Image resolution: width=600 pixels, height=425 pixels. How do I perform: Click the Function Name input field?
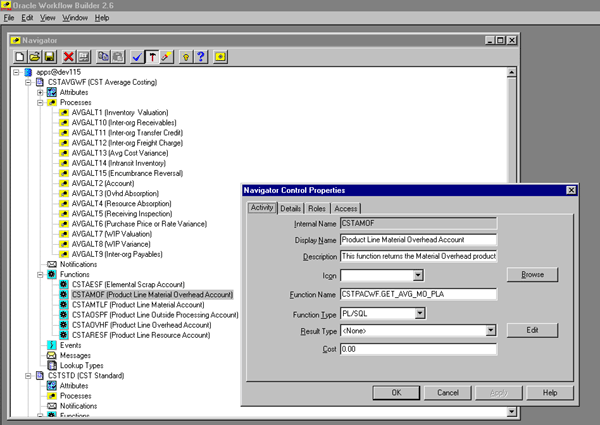pyautogui.click(x=419, y=294)
